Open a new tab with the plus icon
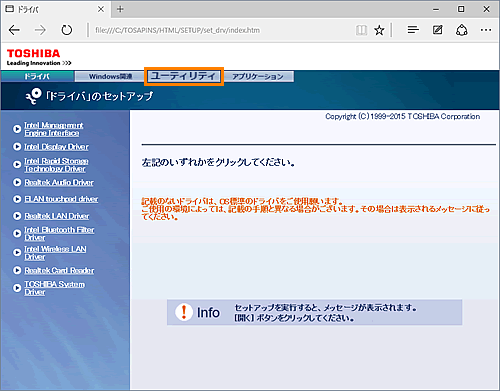 120,9
